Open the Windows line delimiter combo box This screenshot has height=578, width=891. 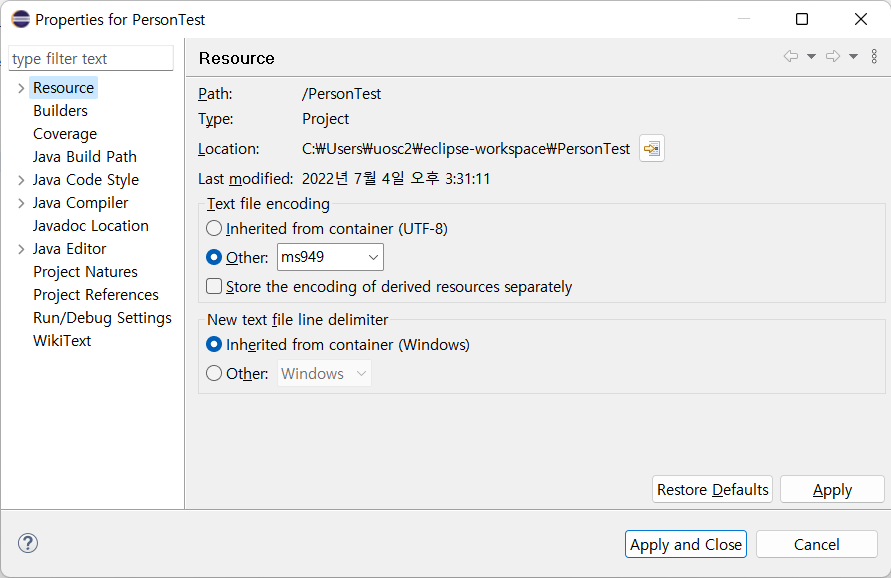pyautogui.click(x=324, y=373)
